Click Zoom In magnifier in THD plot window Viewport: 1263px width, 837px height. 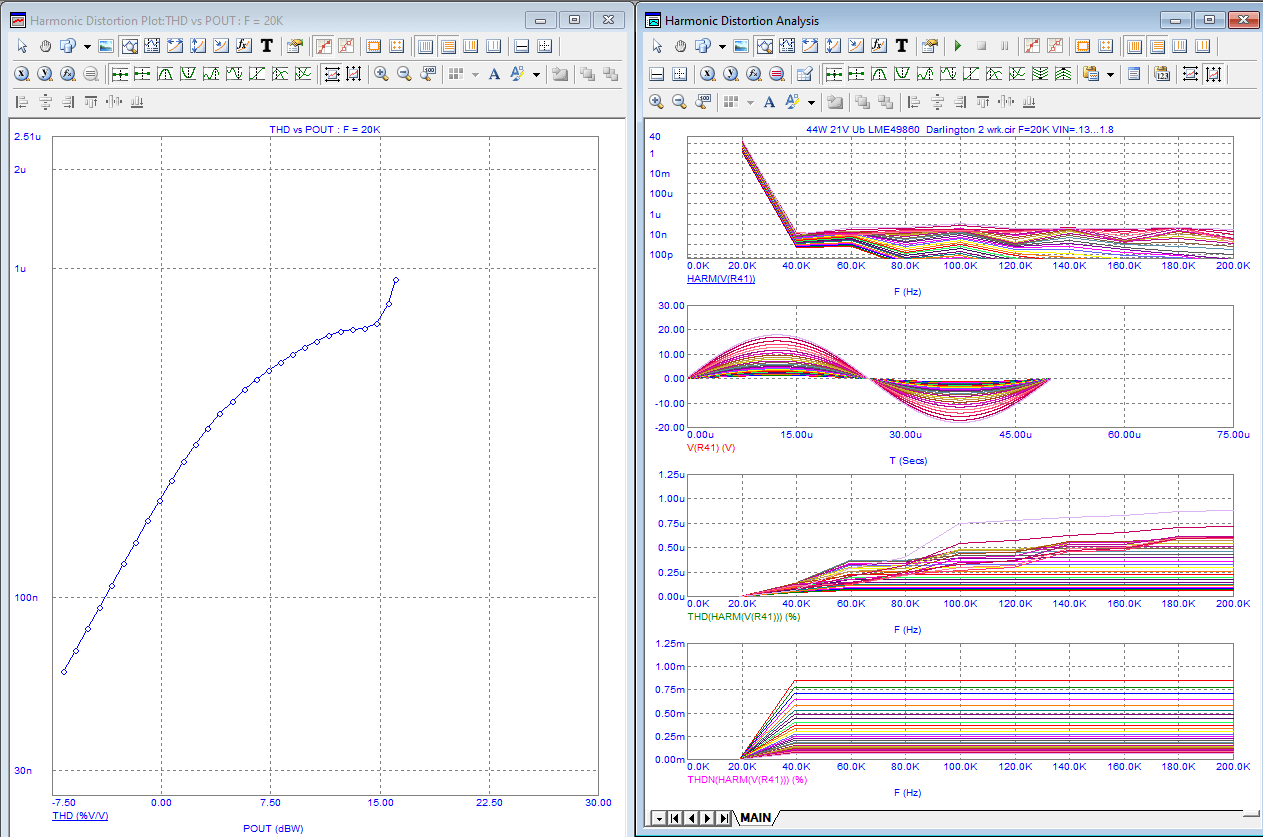click(x=382, y=74)
